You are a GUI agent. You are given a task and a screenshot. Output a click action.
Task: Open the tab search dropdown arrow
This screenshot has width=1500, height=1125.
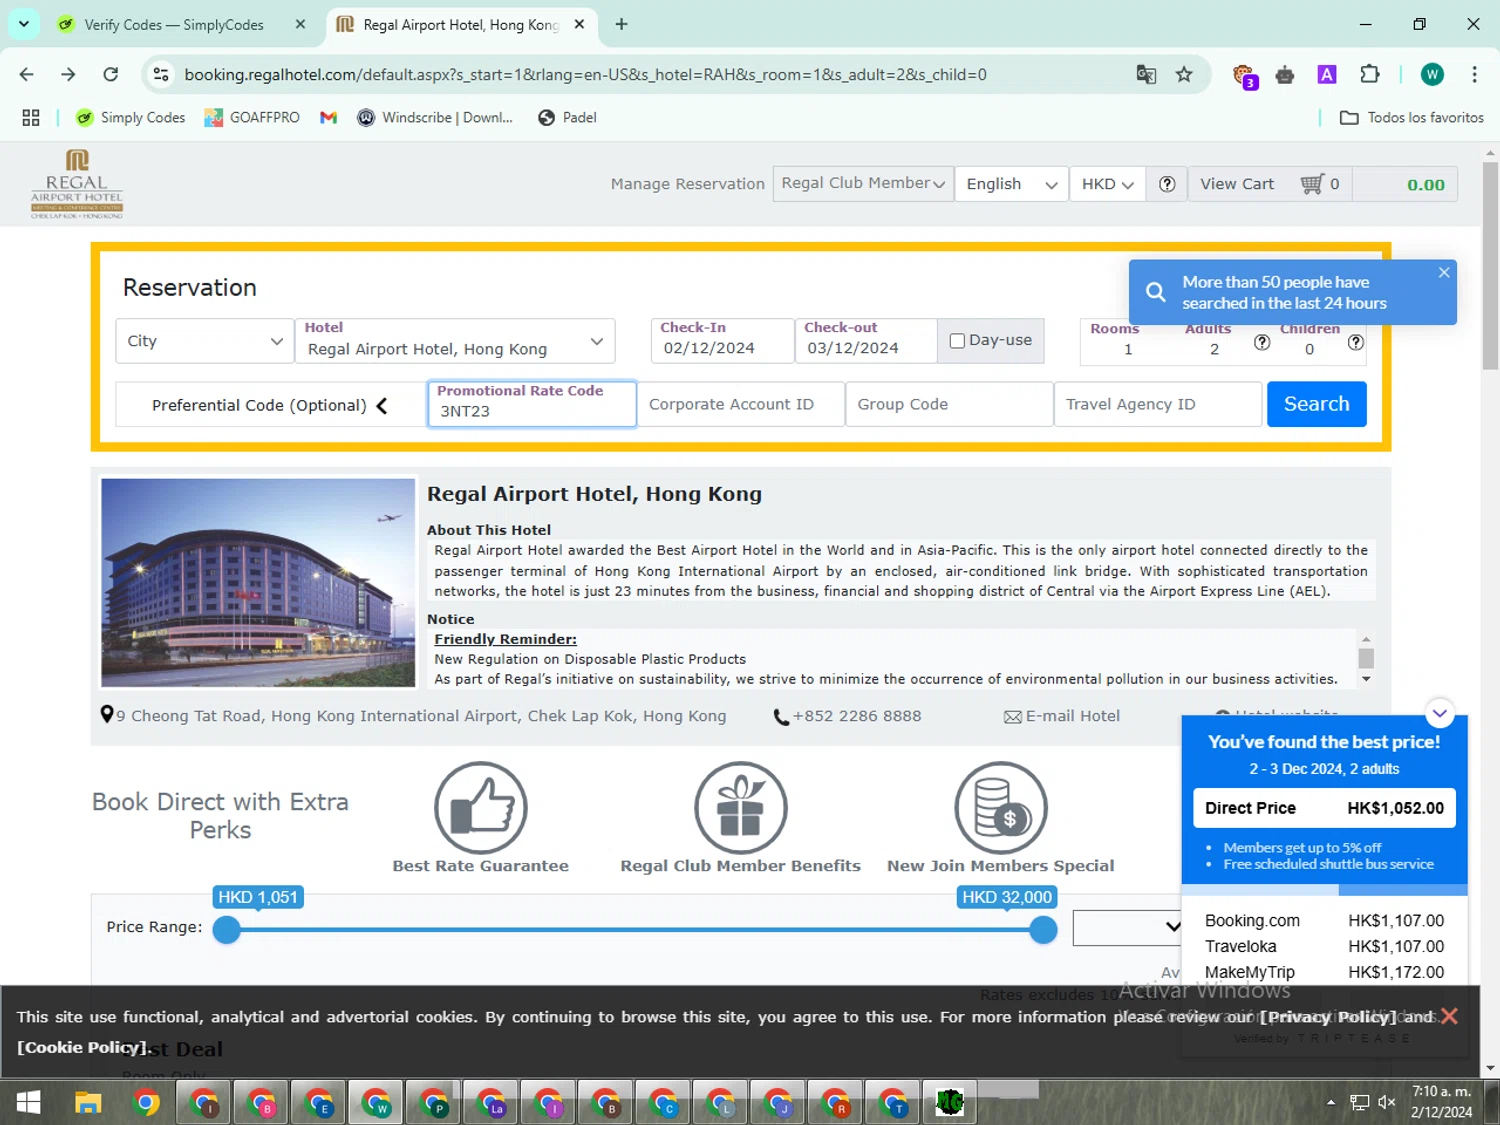pyautogui.click(x=24, y=24)
